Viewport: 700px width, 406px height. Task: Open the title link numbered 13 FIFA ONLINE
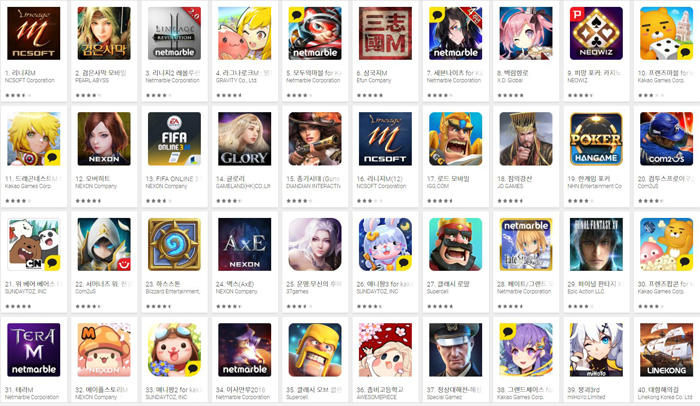coord(173,179)
